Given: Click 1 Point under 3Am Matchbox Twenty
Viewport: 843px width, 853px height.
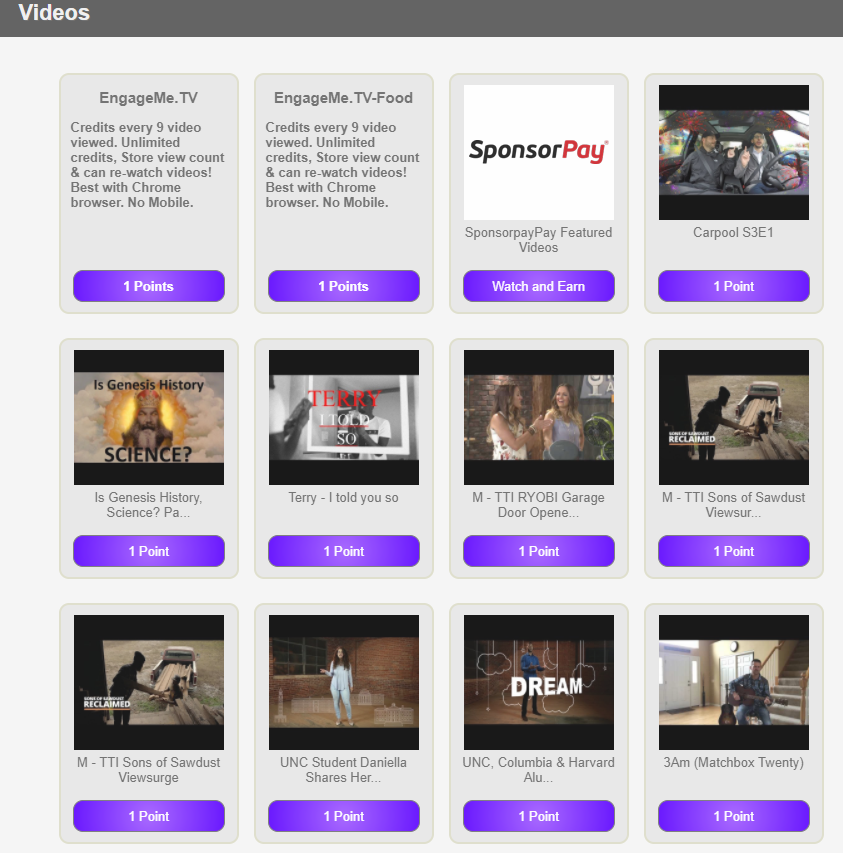Looking at the screenshot, I should tap(733, 816).
